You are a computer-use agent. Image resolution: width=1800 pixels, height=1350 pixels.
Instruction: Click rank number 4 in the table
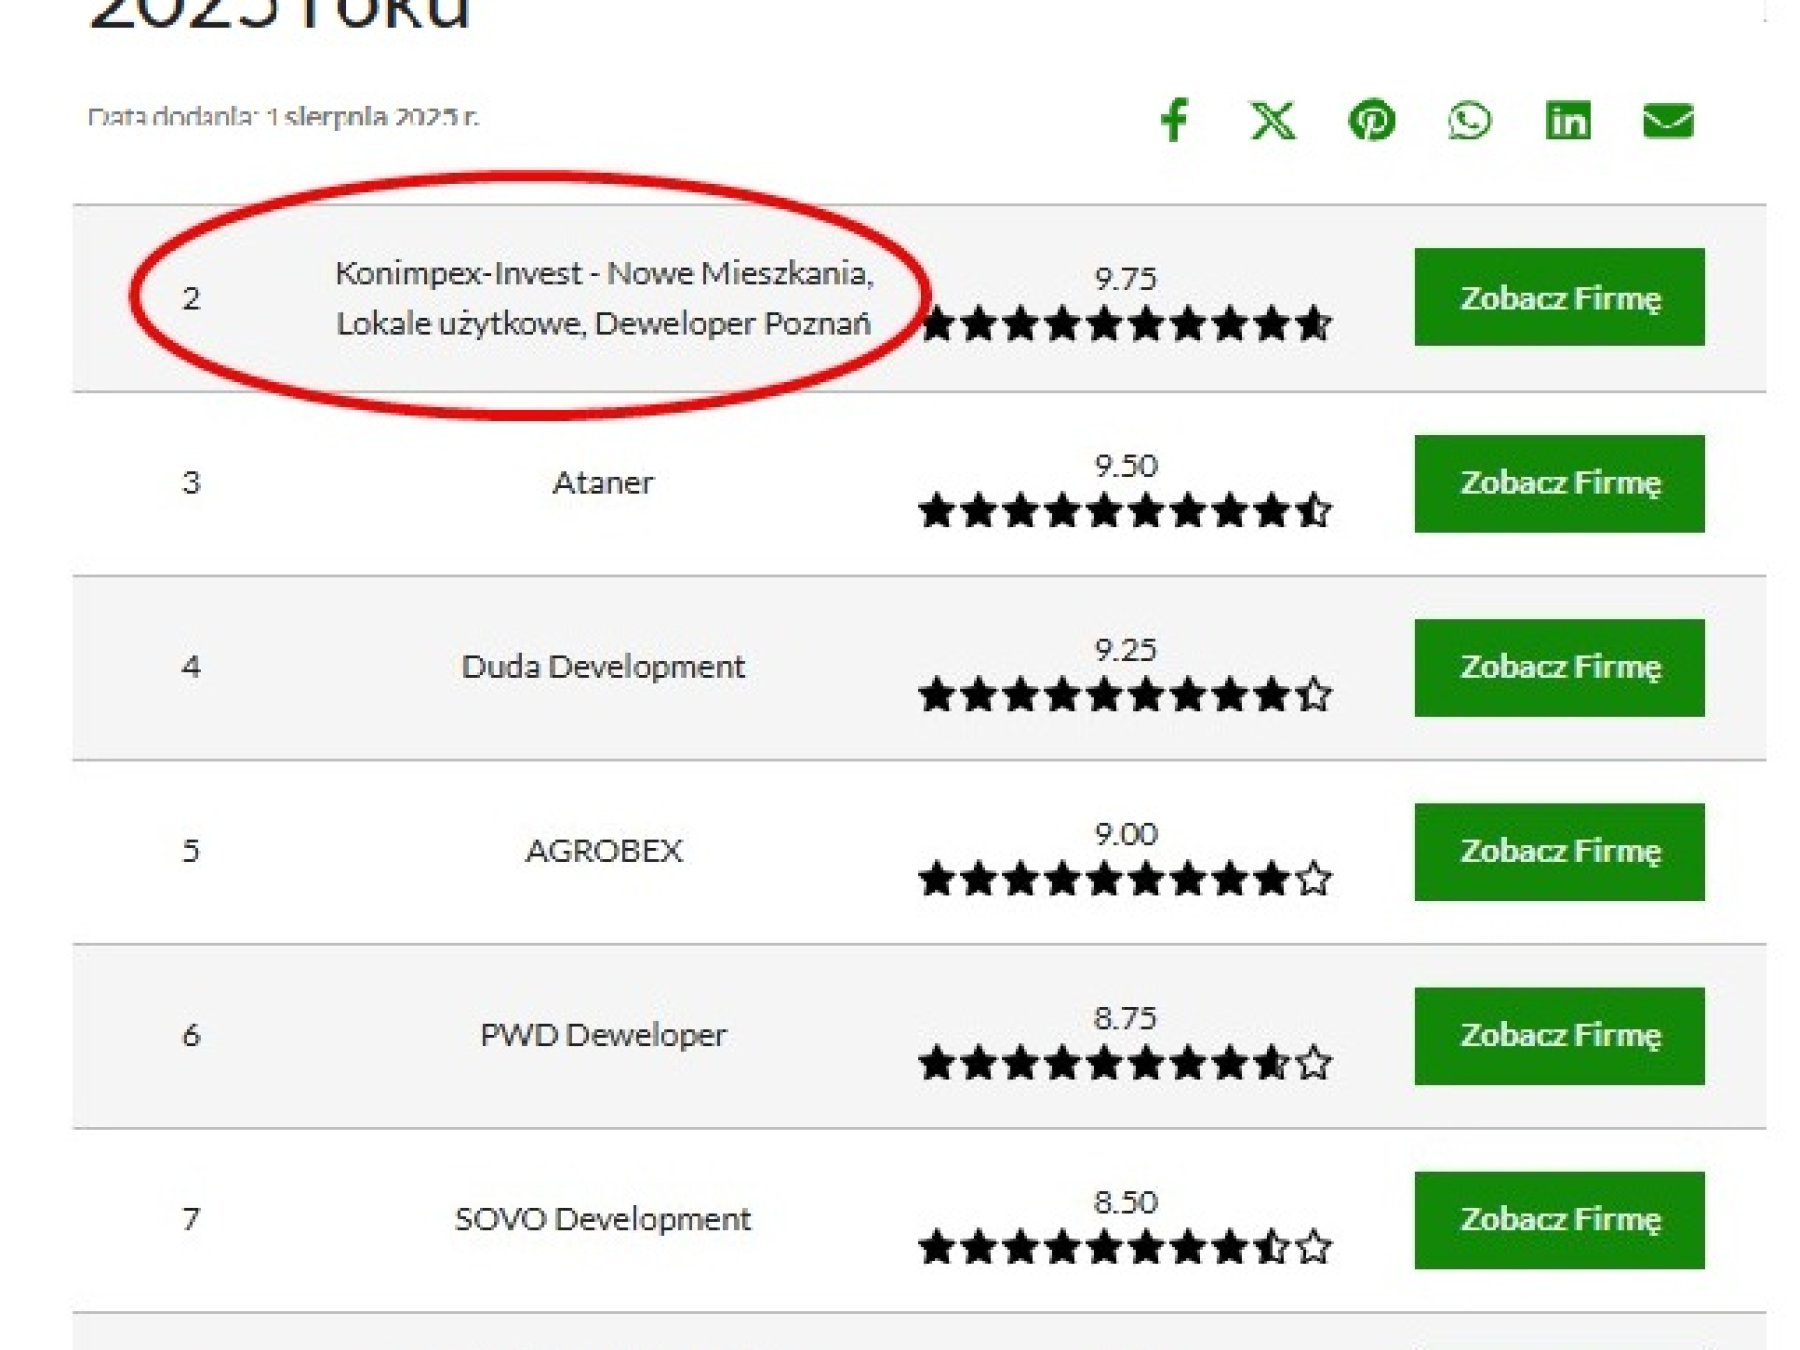coord(191,667)
